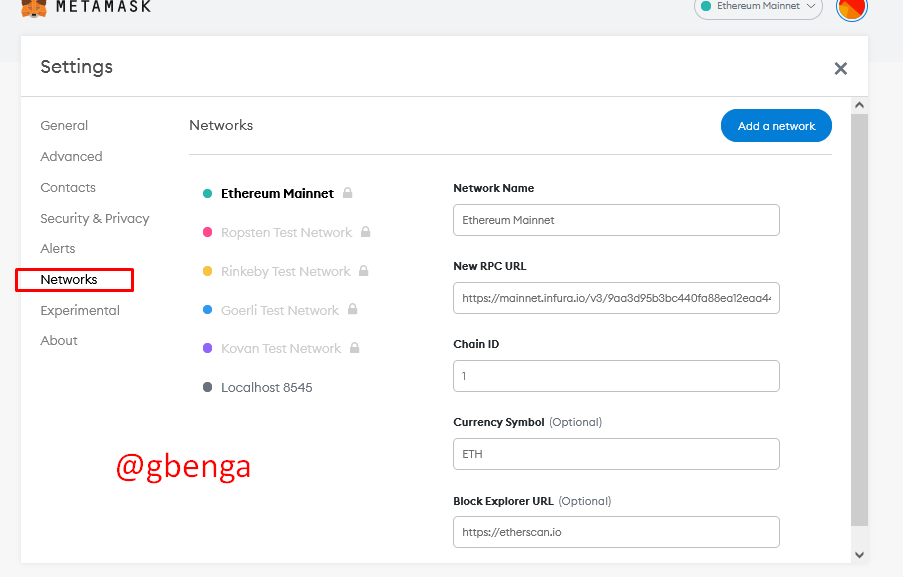Expand the Ethereum Mainnet network dropdown
903x577 pixels.
point(758,7)
